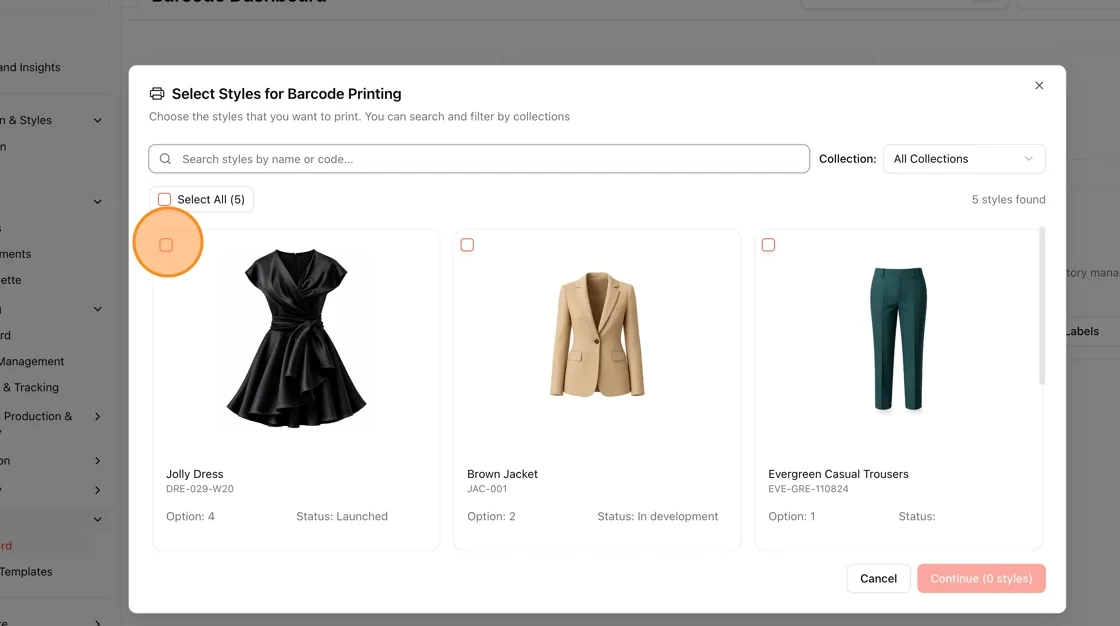The width and height of the screenshot is (1120, 626).
Task: Click the printer icon in dialog title
Action: (157, 94)
